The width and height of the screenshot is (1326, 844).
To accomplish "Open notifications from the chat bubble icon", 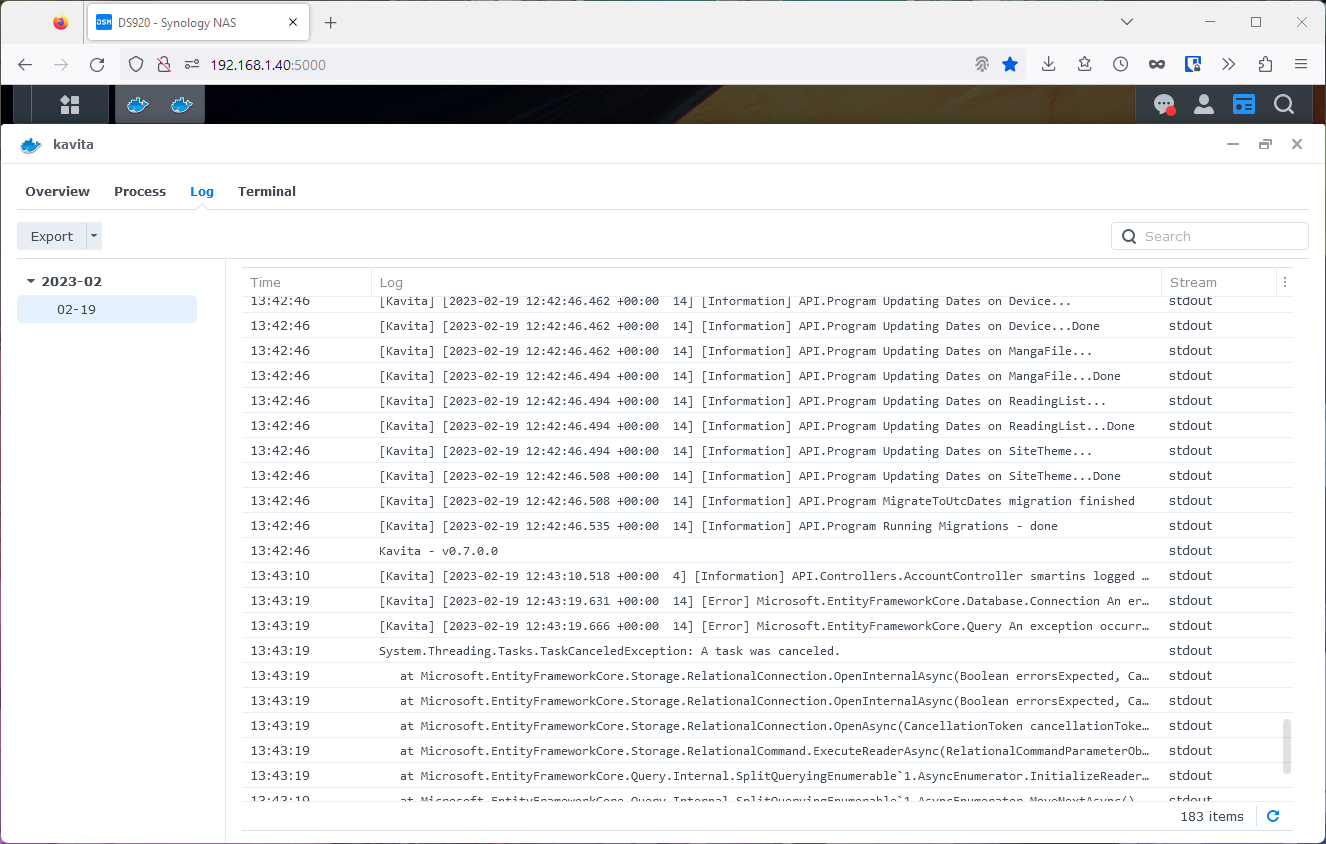I will (x=1163, y=104).
